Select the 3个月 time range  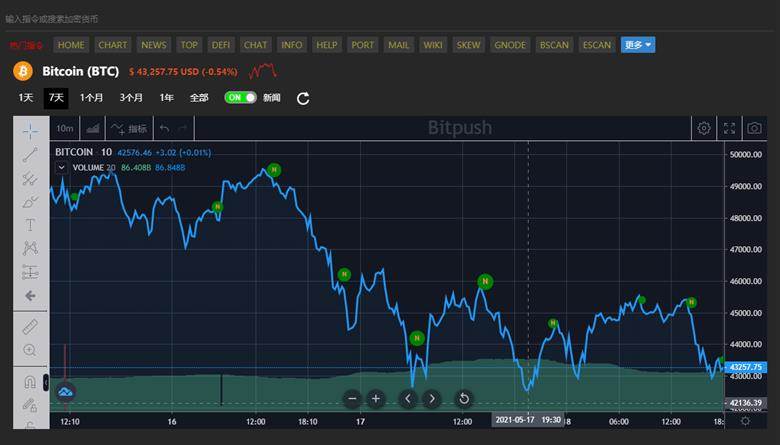(131, 98)
